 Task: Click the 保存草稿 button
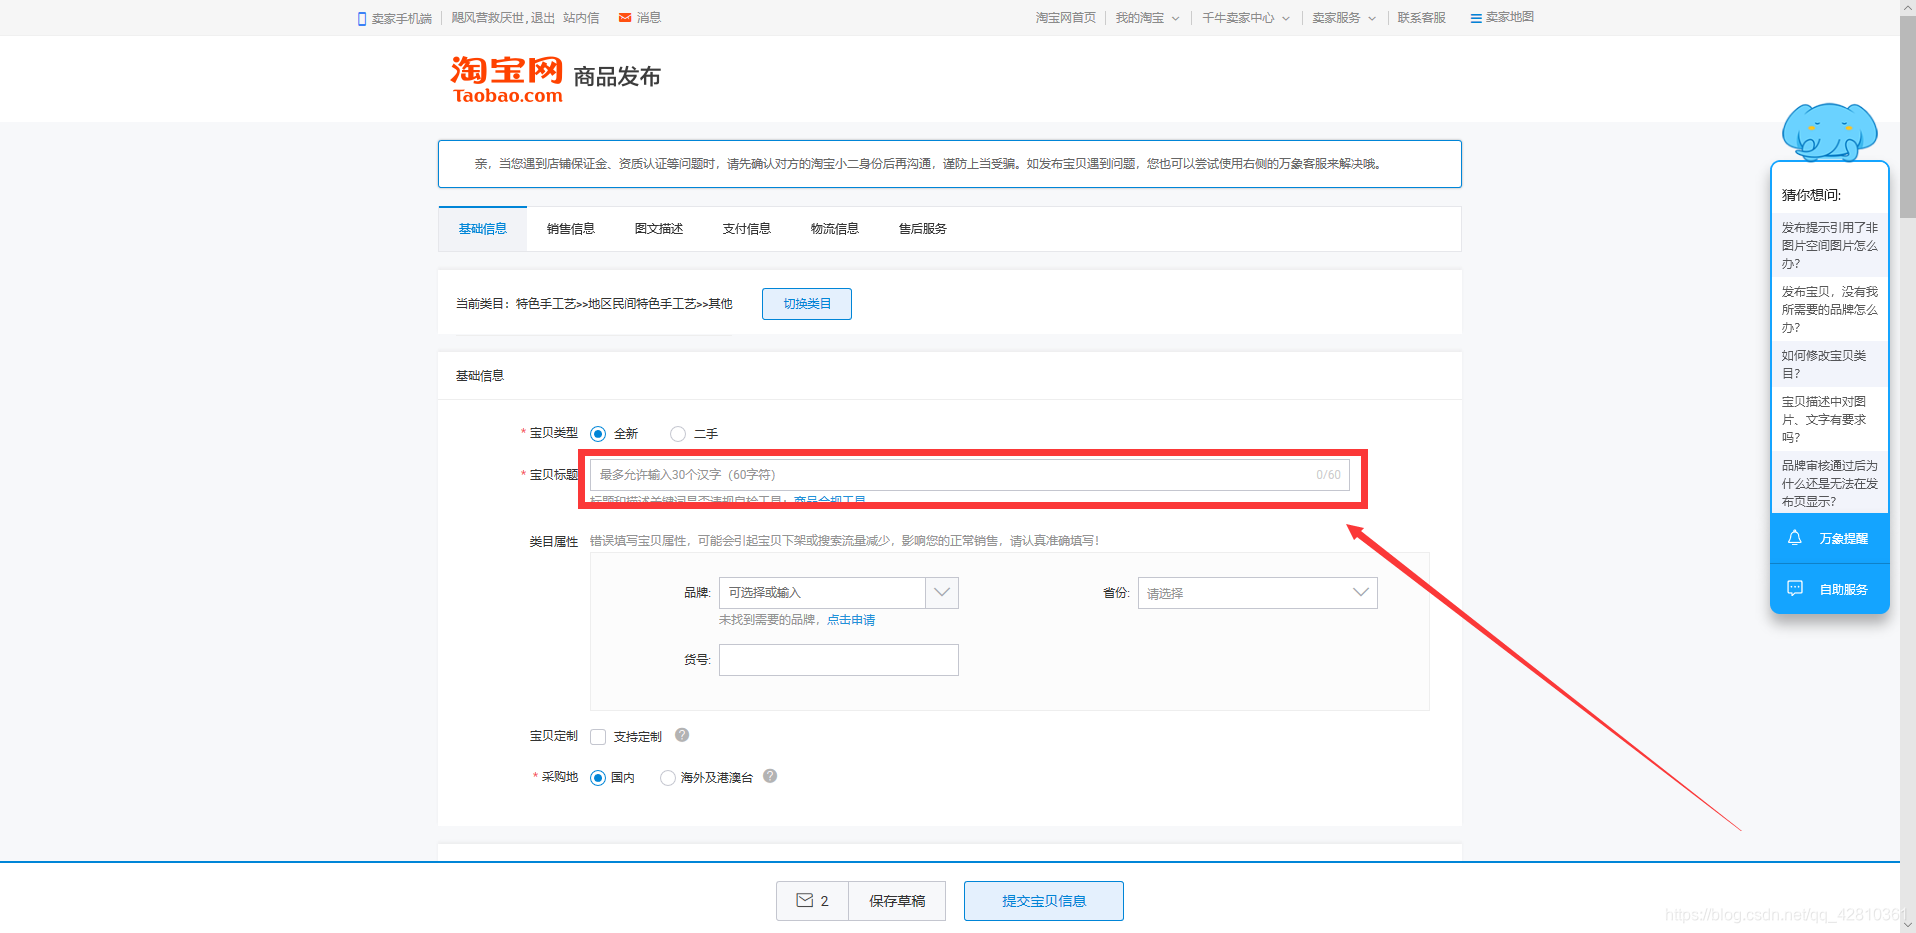pos(897,901)
